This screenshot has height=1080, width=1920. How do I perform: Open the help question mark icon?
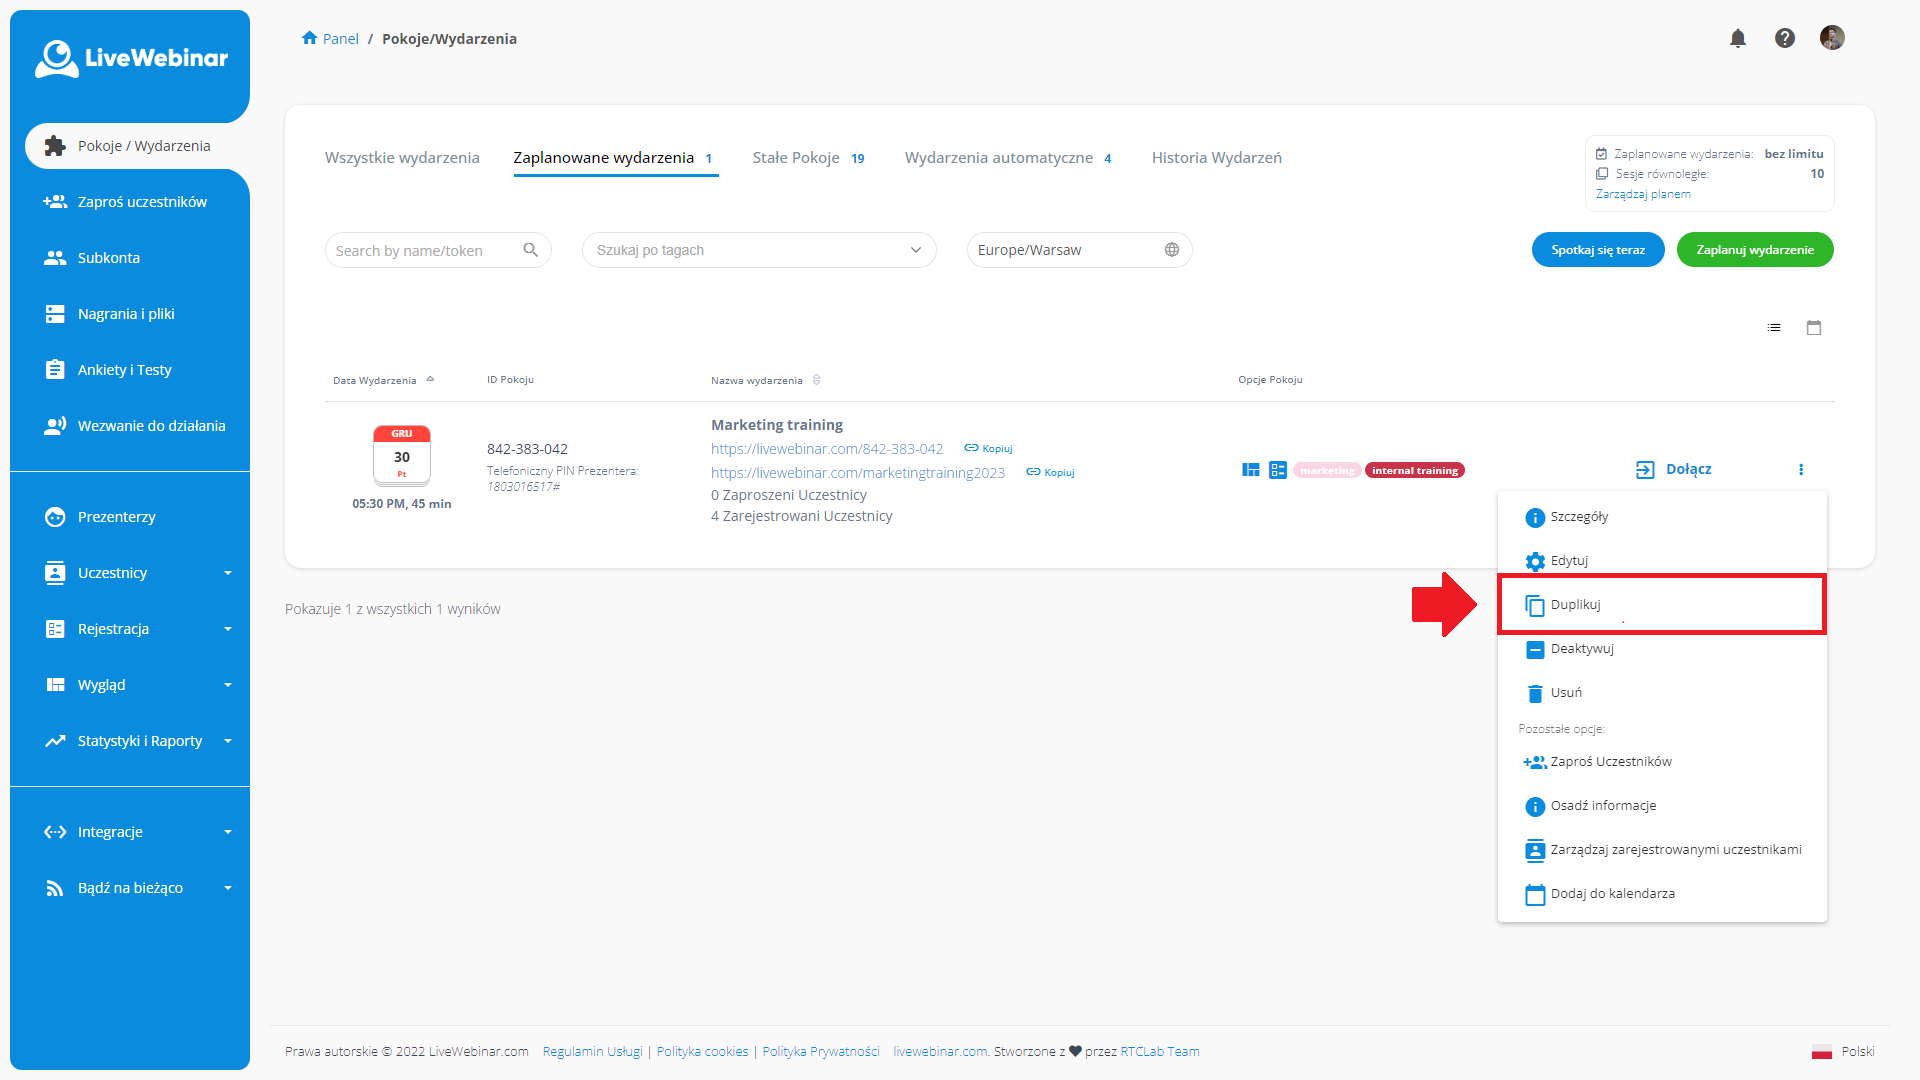click(1785, 37)
